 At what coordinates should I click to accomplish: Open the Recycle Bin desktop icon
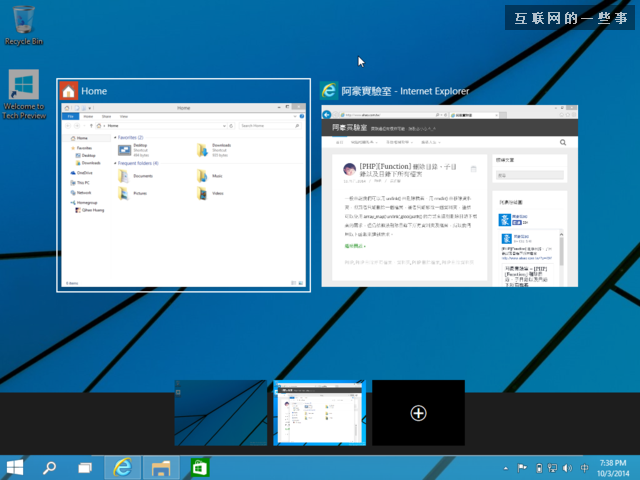tap(24, 22)
